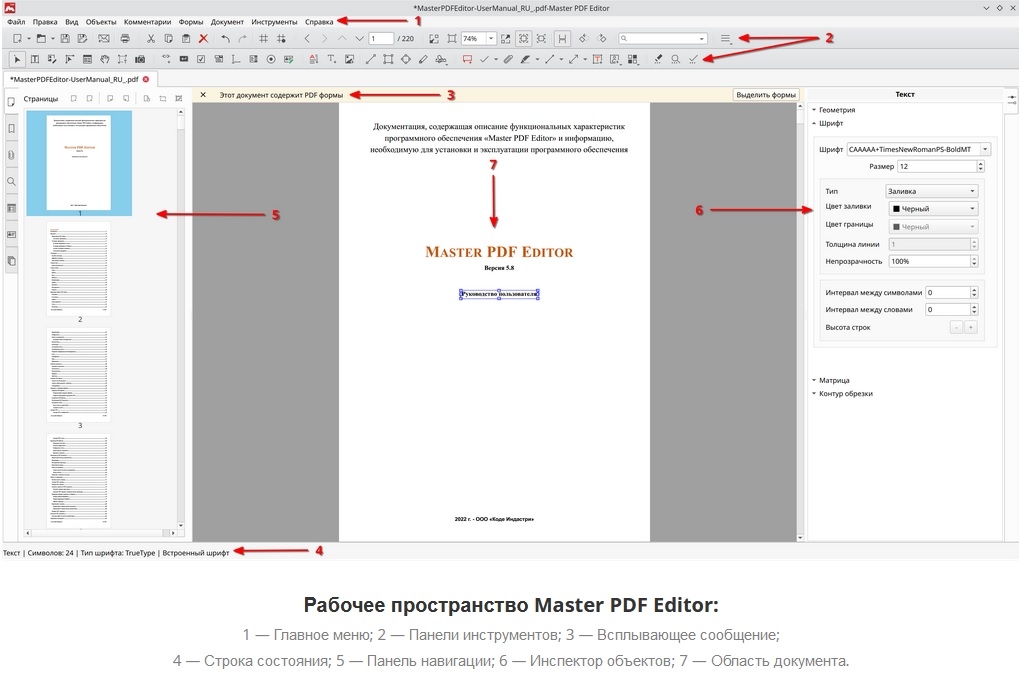Click the Paste clipboard icon
The image size is (1019, 684).
(x=186, y=39)
